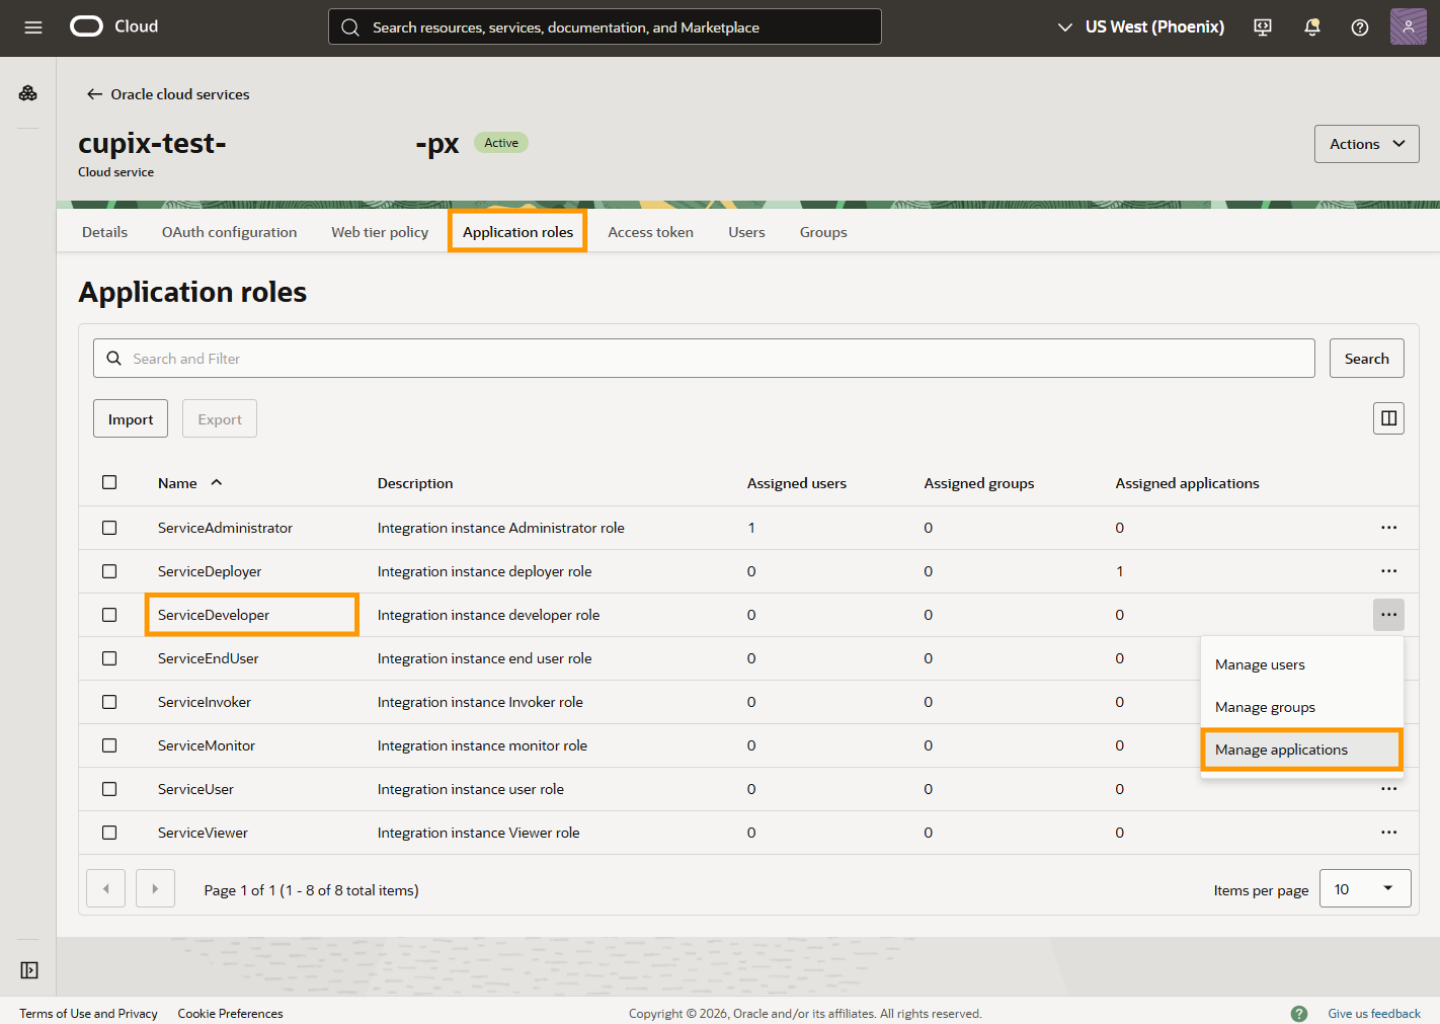Open the notifications bell
The height and width of the screenshot is (1024, 1440).
(x=1312, y=27)
